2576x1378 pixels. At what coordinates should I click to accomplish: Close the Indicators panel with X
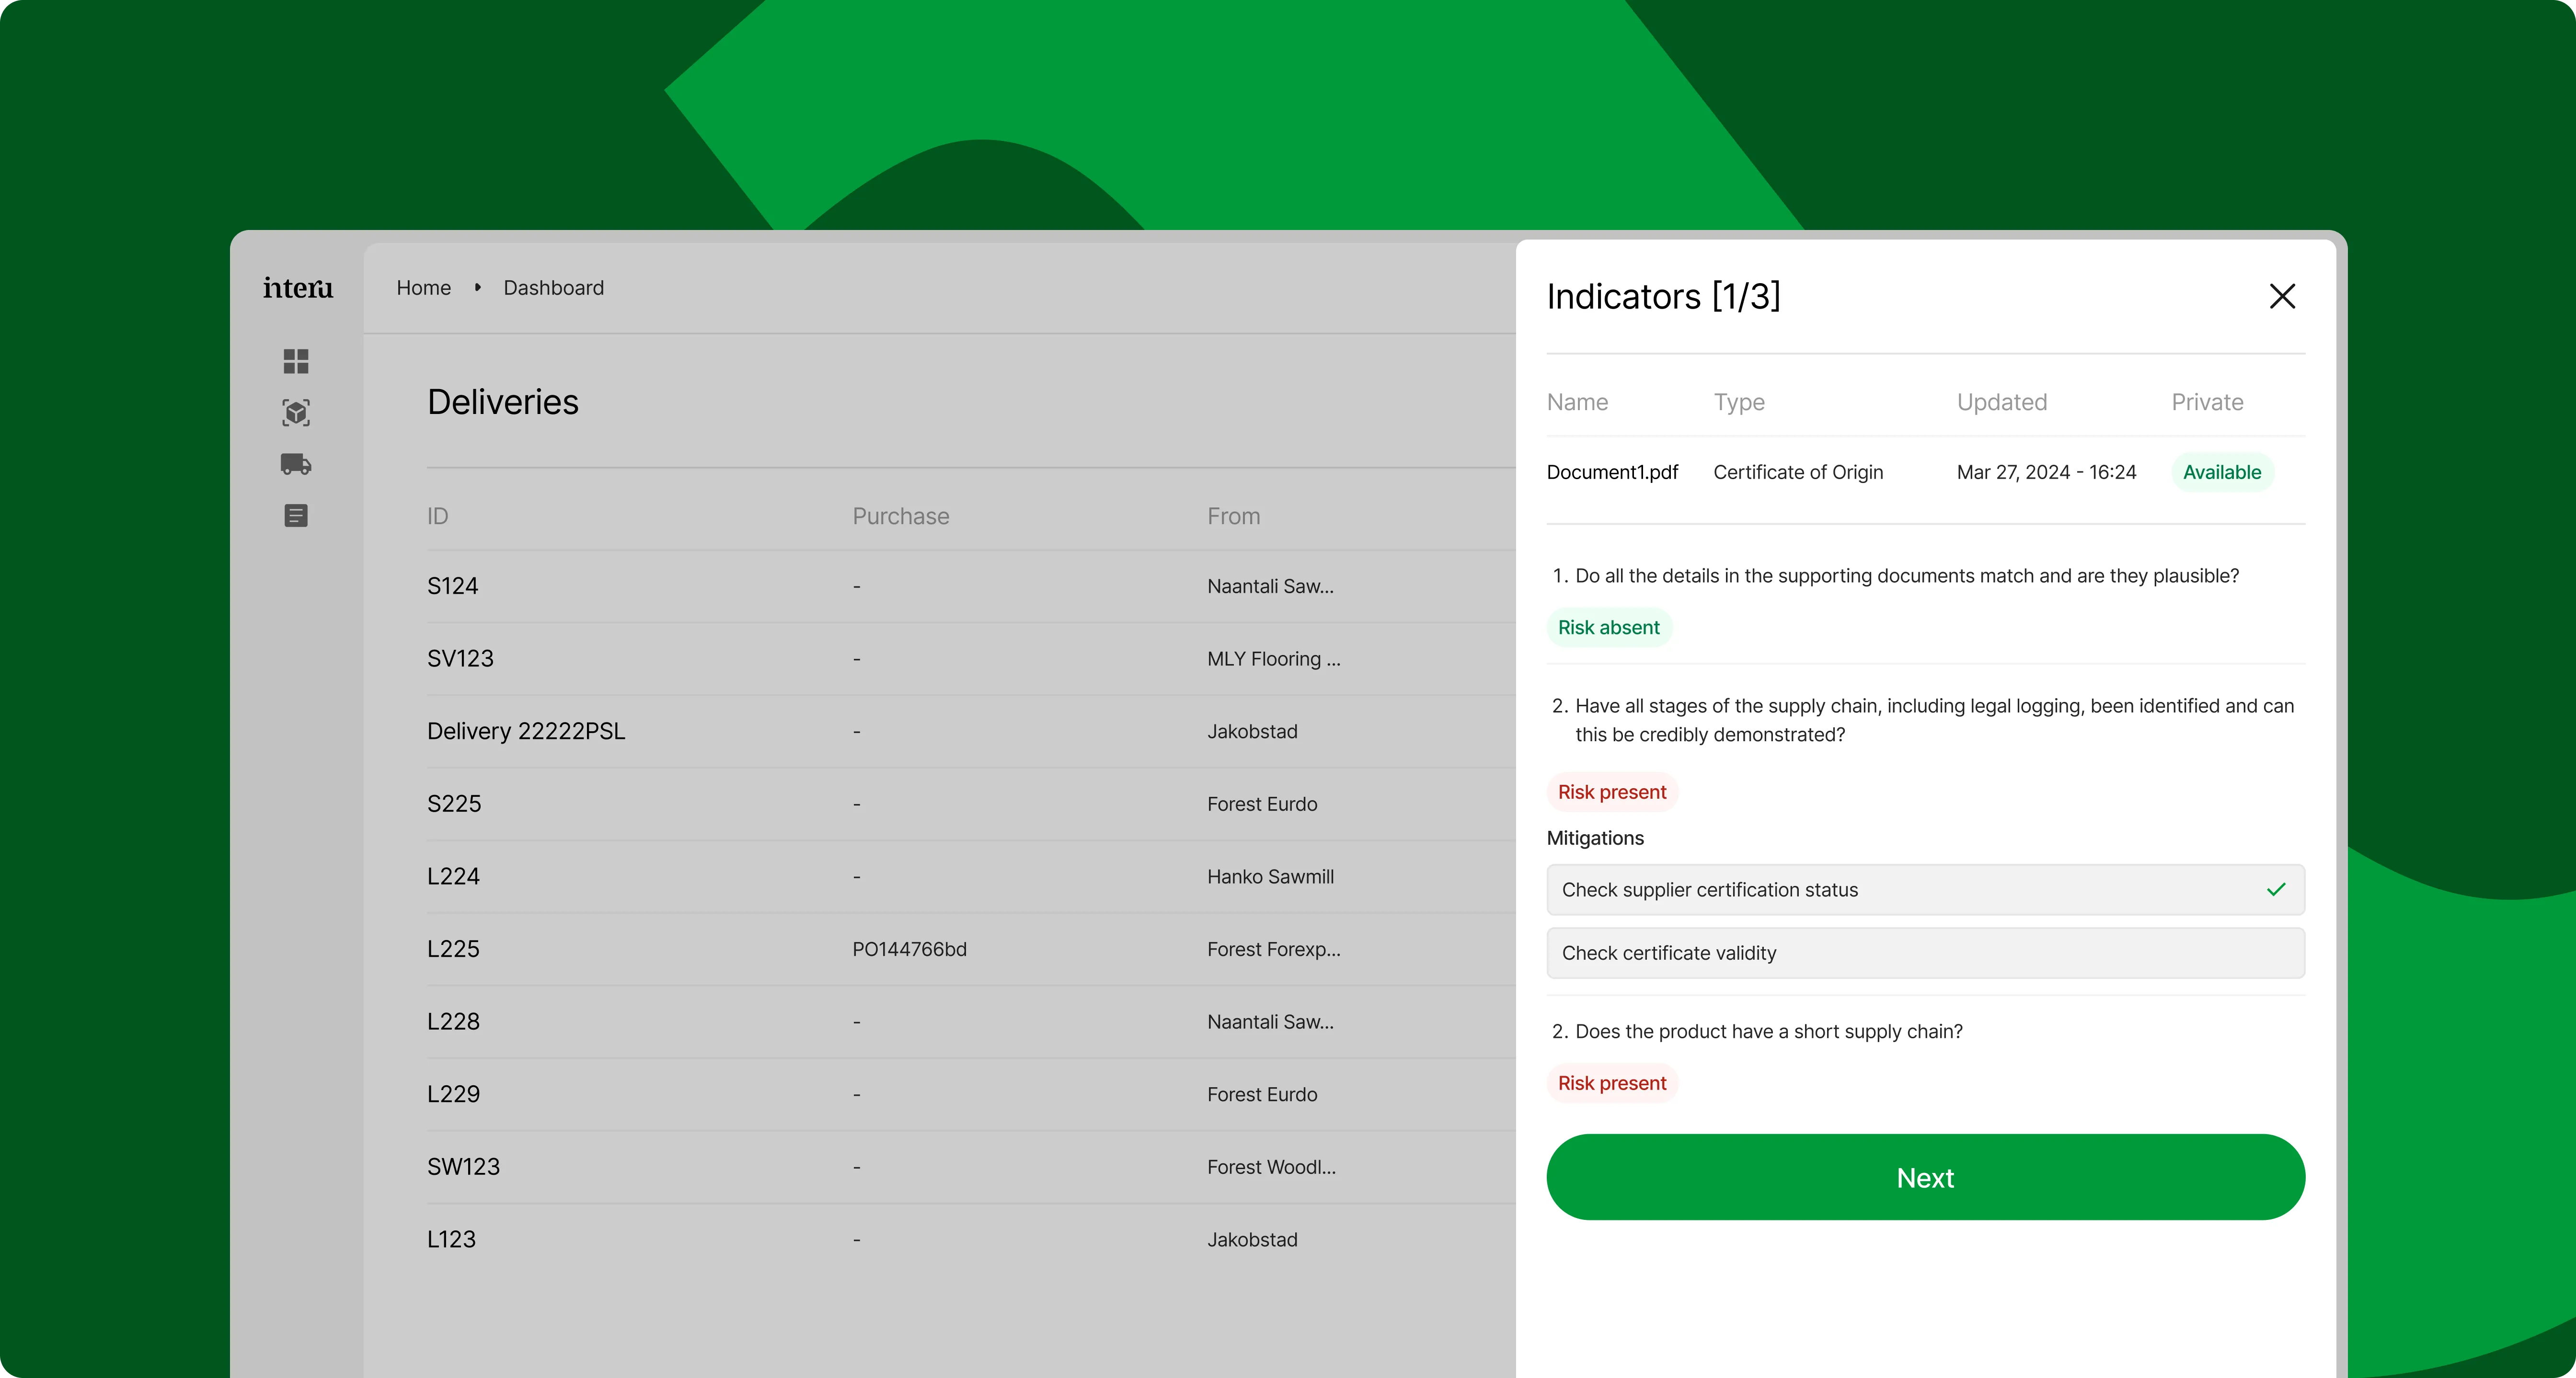pos(2282,296)
